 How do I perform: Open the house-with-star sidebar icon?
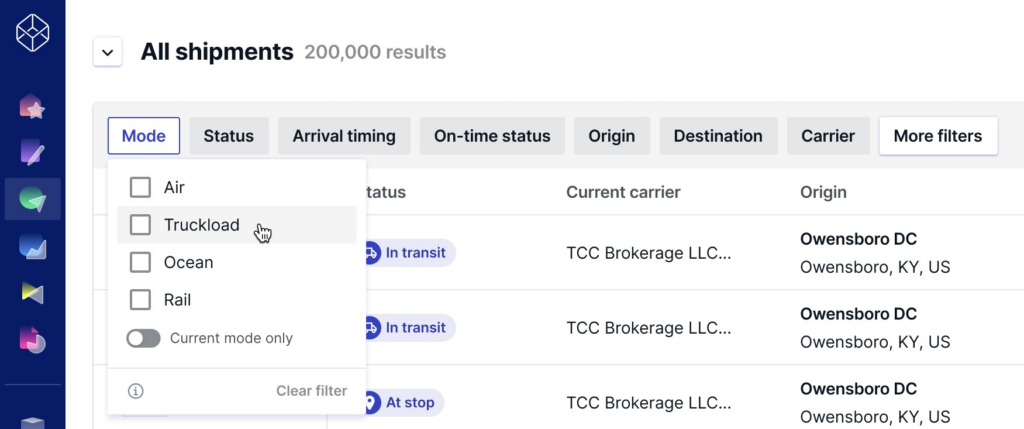[33, 107]
